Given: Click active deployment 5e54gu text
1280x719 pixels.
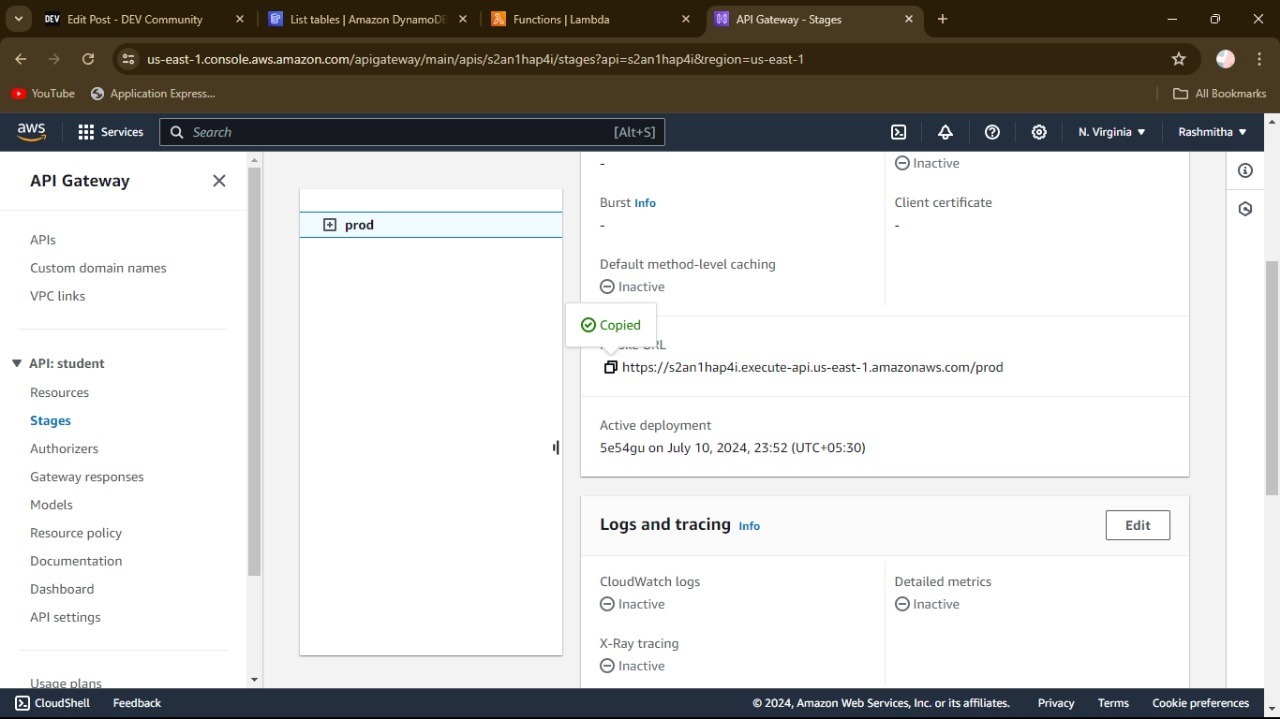Looking at the screenshot, I should tap(733, 447).
